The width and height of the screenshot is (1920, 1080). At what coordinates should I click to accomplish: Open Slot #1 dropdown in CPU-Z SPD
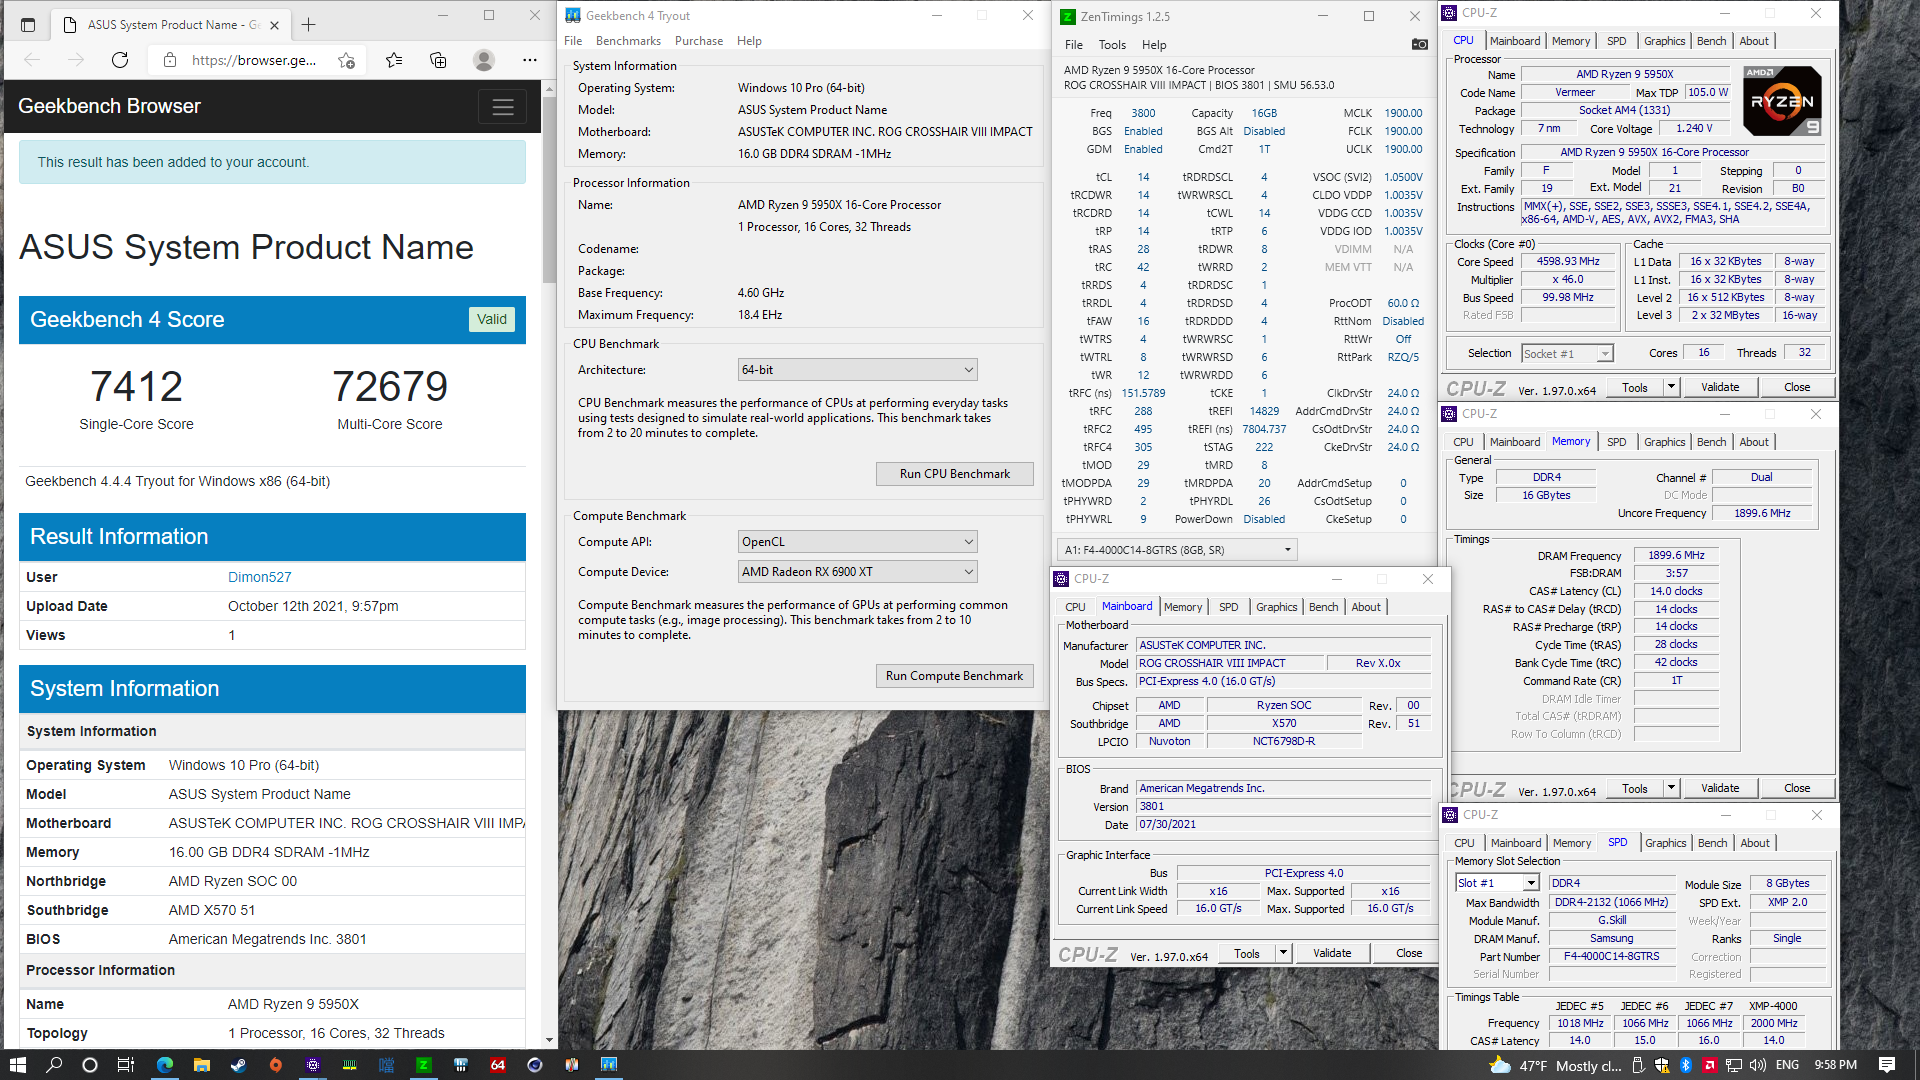pyautogui.click(x=1497, y=883)
